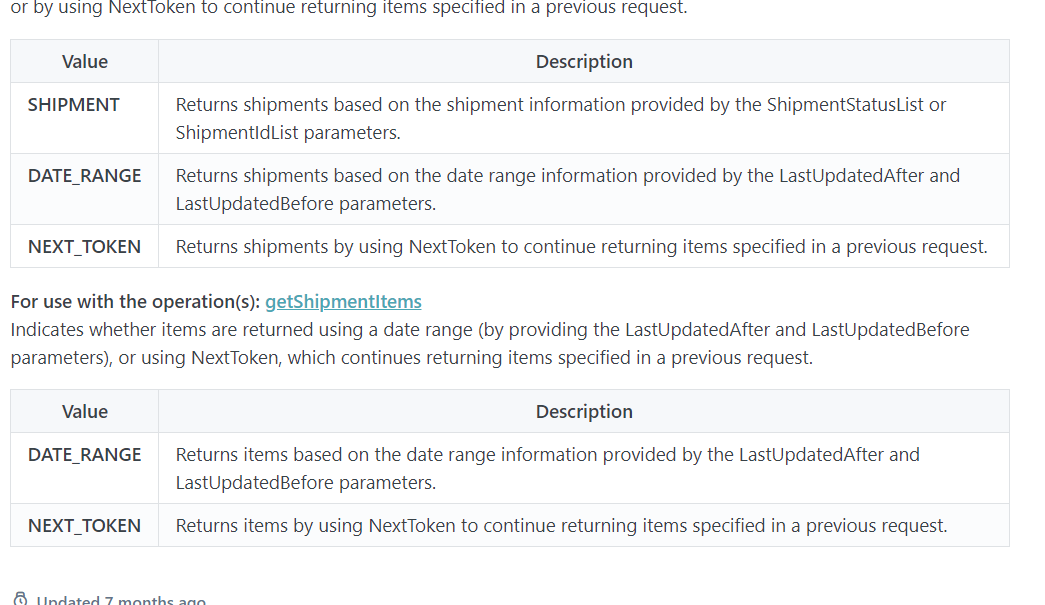Click the SHIPMENT row description about ShipmentStatusList
This screenshot has height=605, width=1045.
click(560, 118)
